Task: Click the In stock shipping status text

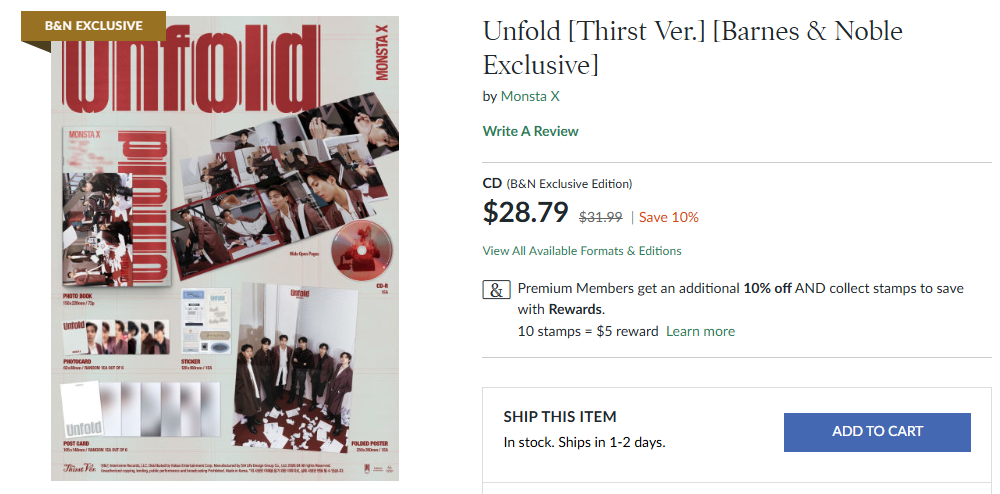Action: coord(584,442)
